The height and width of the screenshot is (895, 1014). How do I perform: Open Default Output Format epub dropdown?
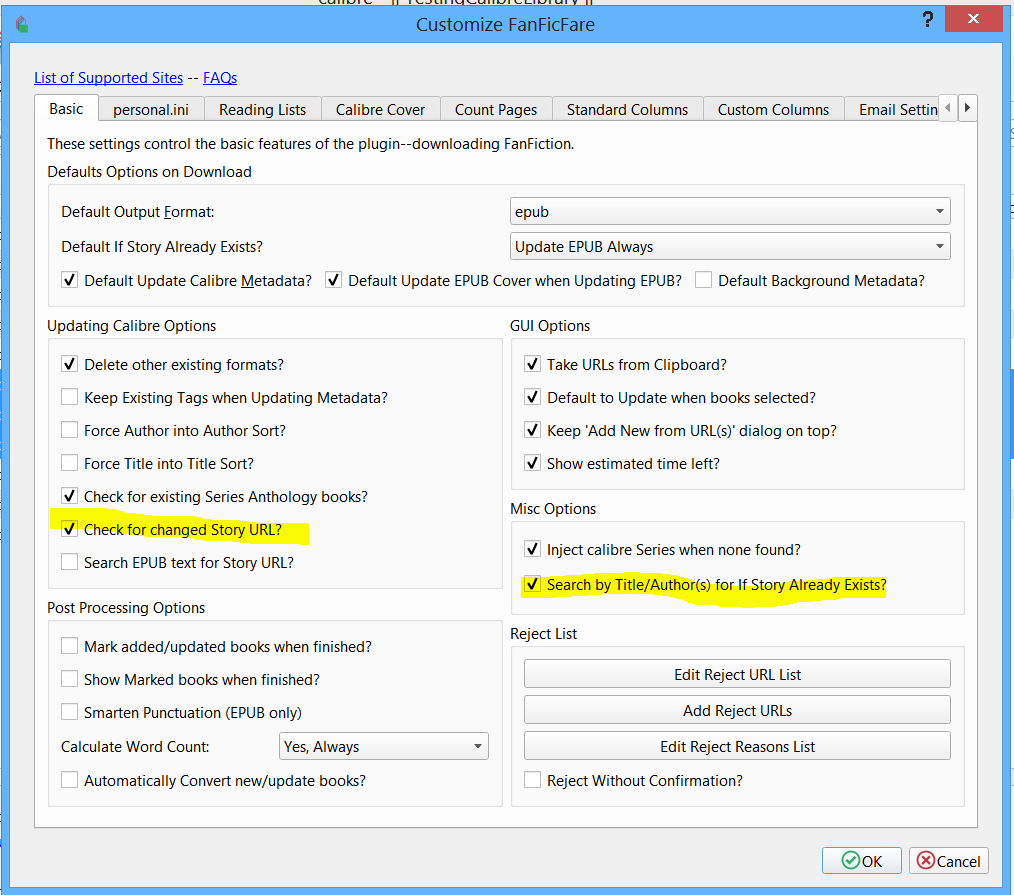[x=730, y=211]
